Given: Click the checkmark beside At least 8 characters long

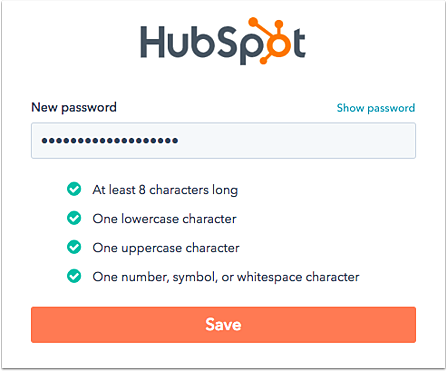Looking at the screenshot, I should pyautogui.click(x=74, y=189).
